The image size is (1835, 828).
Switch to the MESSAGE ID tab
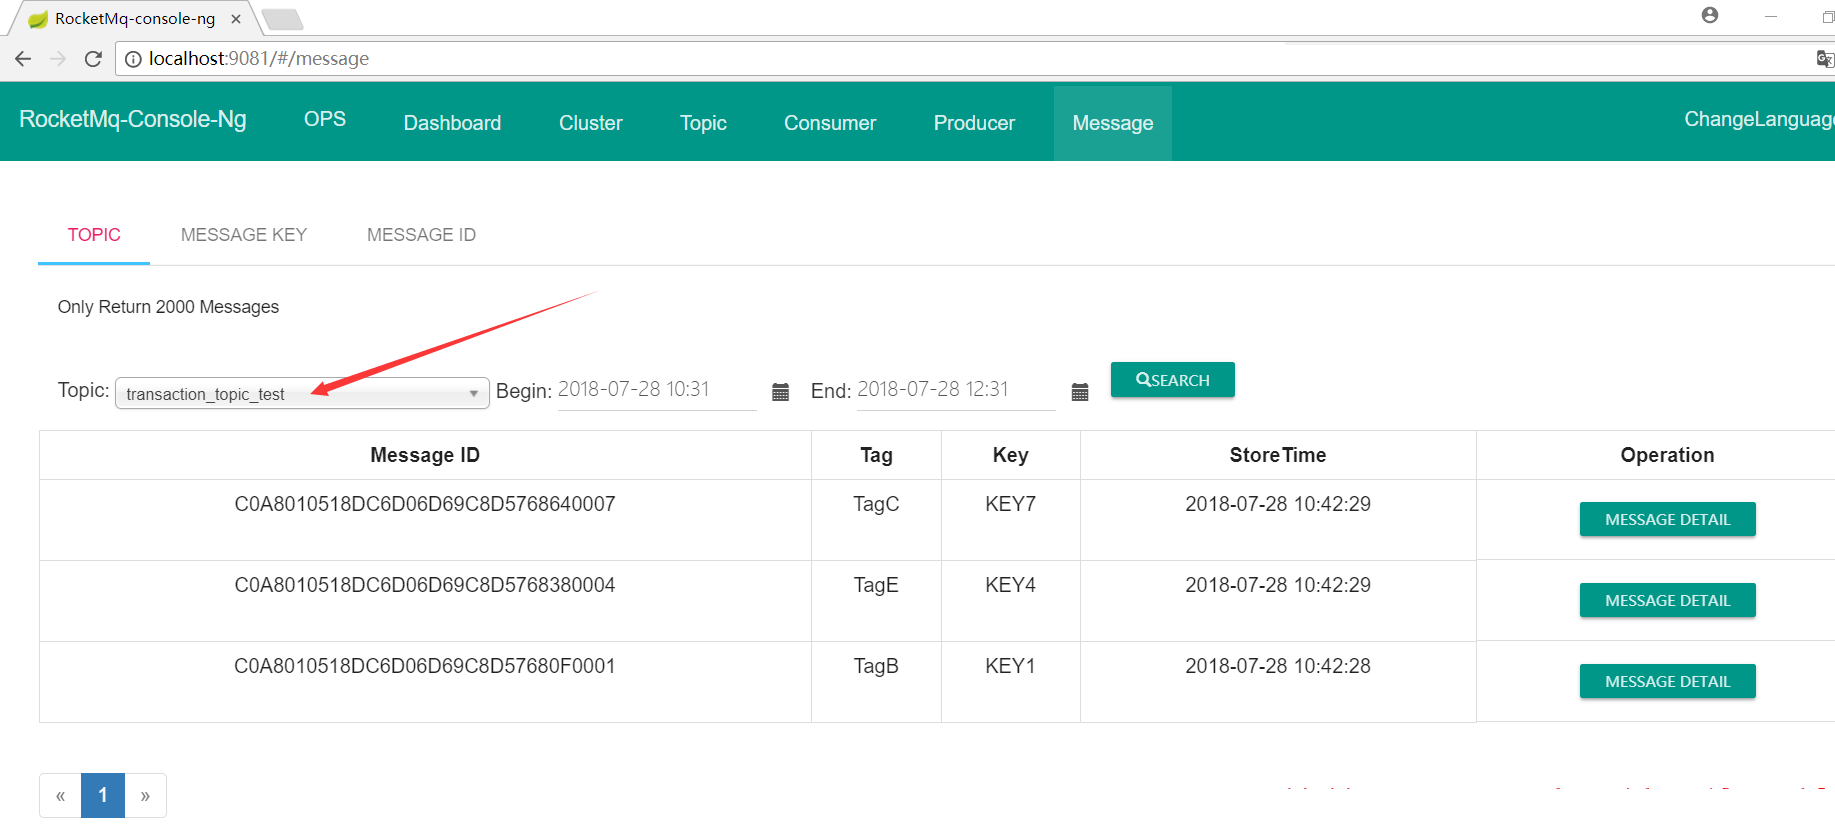[x=421, y=235]
